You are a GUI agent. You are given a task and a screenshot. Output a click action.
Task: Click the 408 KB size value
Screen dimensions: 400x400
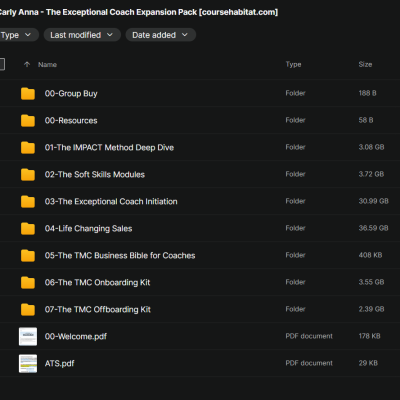coord(370,255)
